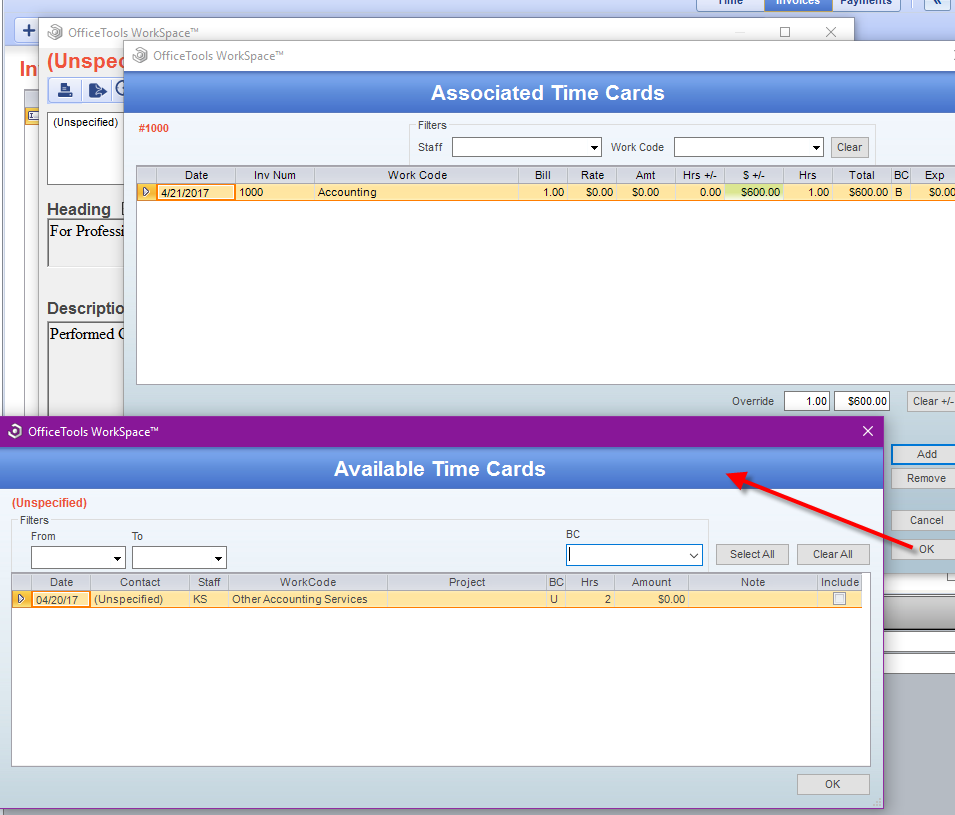Click the Amount cell showing $0.00 in Available Time Cards
The width and height of the screenshot is (955, 815).
[x=651, y=599]
